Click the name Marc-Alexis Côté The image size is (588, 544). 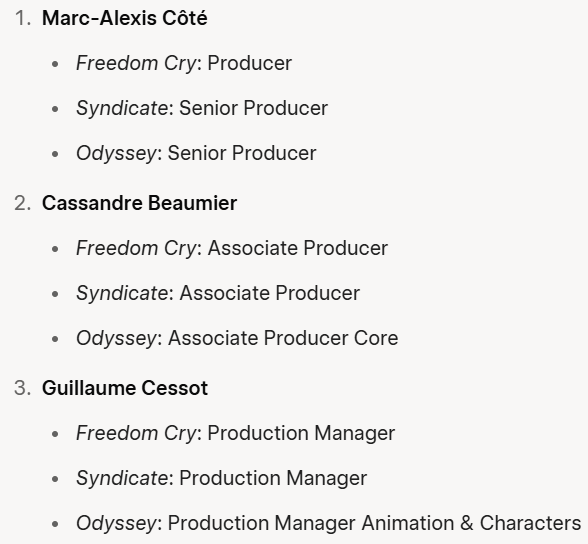pyautogui.click(x=124, y=18)
